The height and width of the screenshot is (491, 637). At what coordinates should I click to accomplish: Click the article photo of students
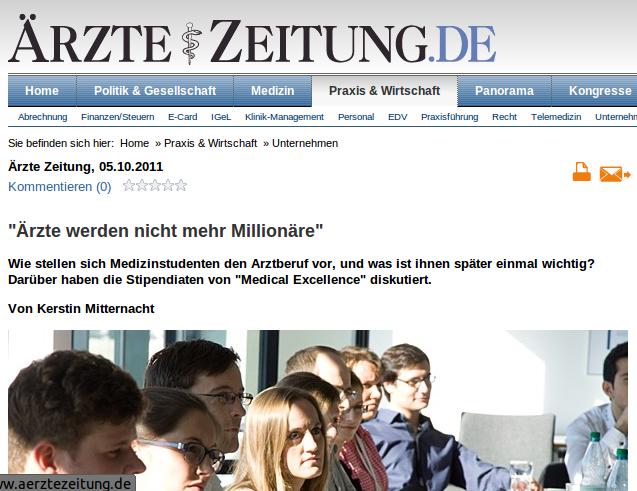pyautogui.click(x=318, y=410)
